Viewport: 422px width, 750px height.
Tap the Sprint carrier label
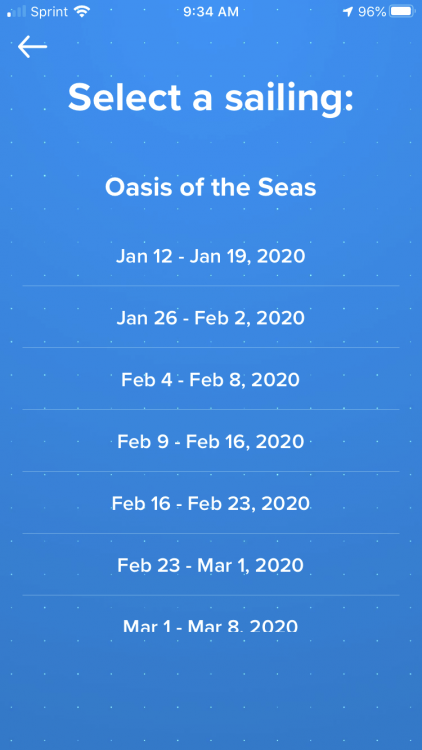[x=49, y=12]
